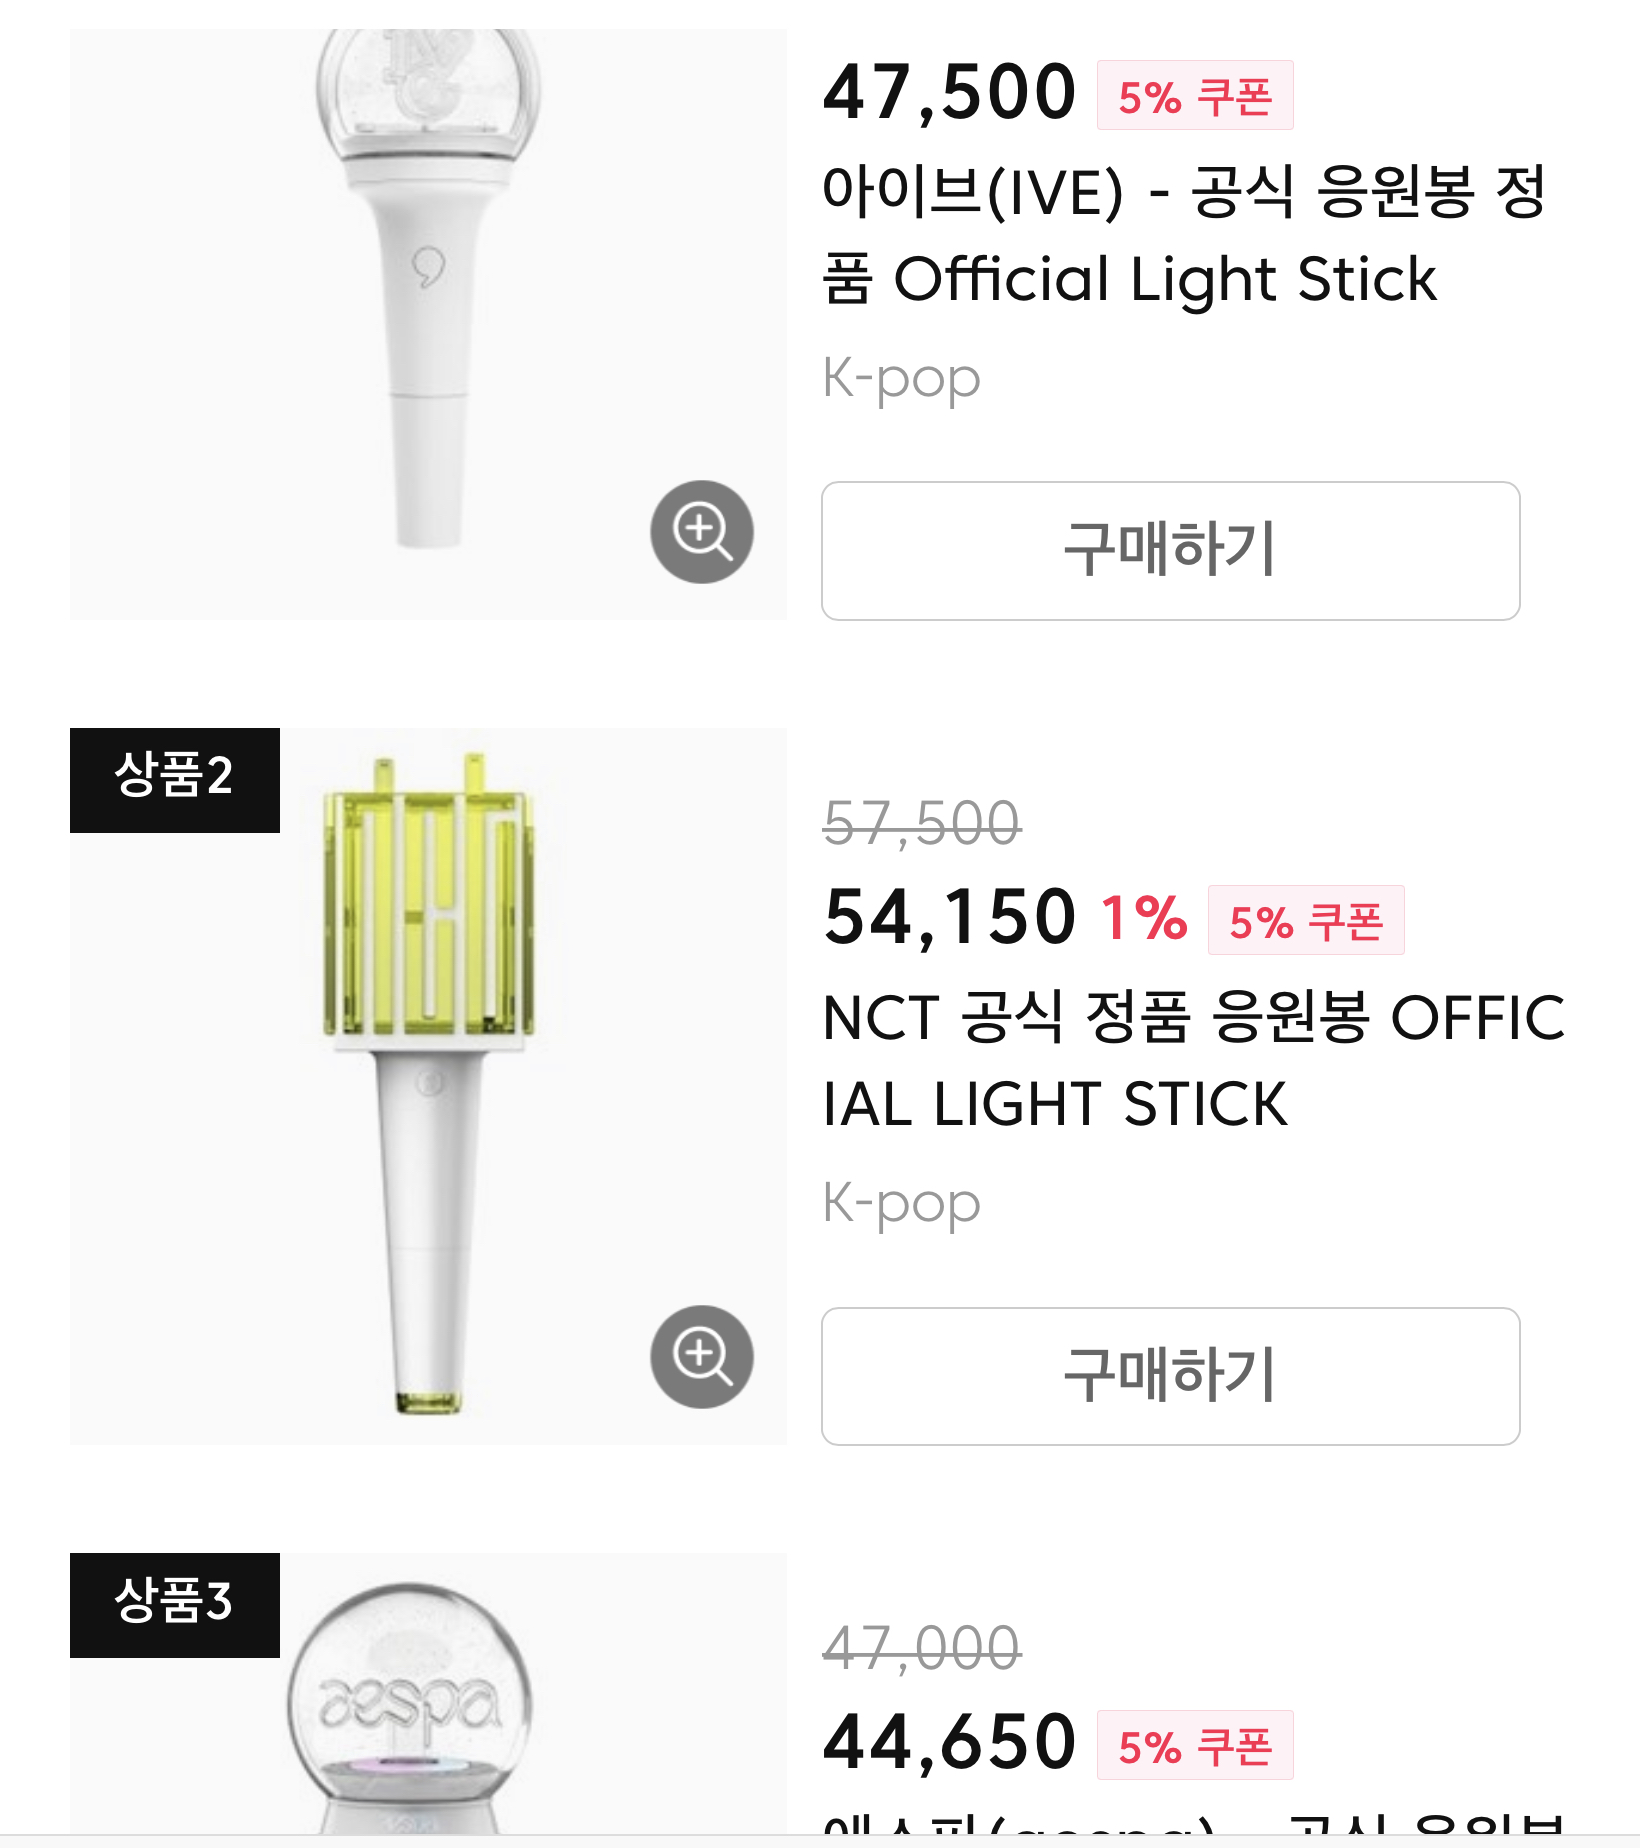
Task: Click the magnifier zoom icon on IVE light stick image
Action: pyautogui.click(x=702, y=532)
